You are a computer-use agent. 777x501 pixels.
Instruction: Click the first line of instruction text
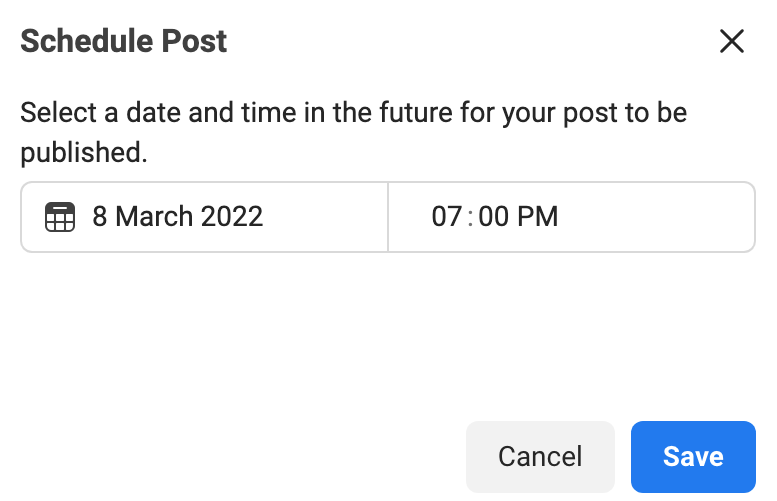point(353,112)
